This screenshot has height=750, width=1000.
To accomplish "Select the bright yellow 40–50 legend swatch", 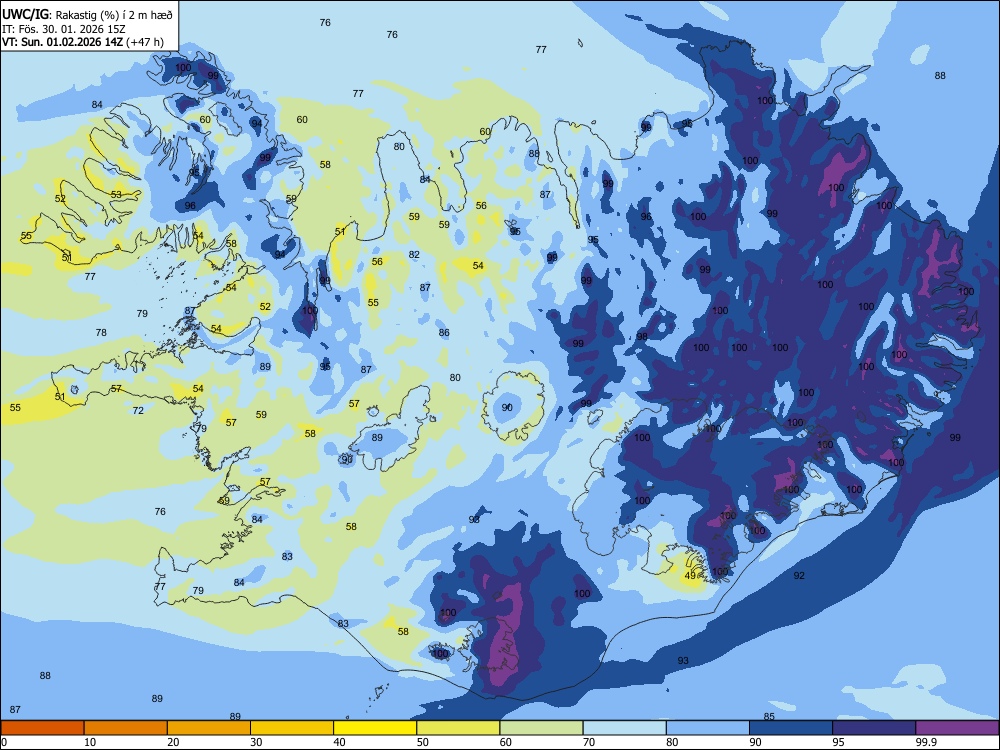I will point(375,728).
